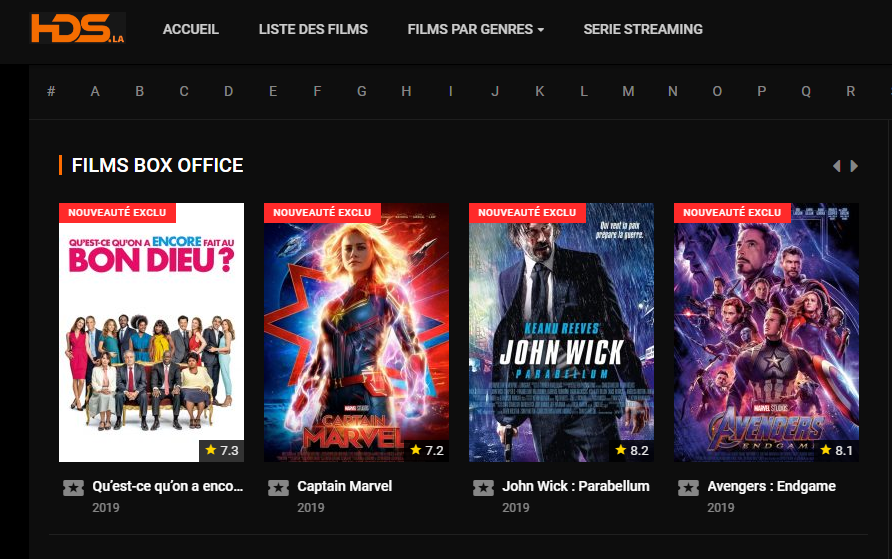The image size is (892, 559).
Task: Filter films by letter A
Action: 95,91
